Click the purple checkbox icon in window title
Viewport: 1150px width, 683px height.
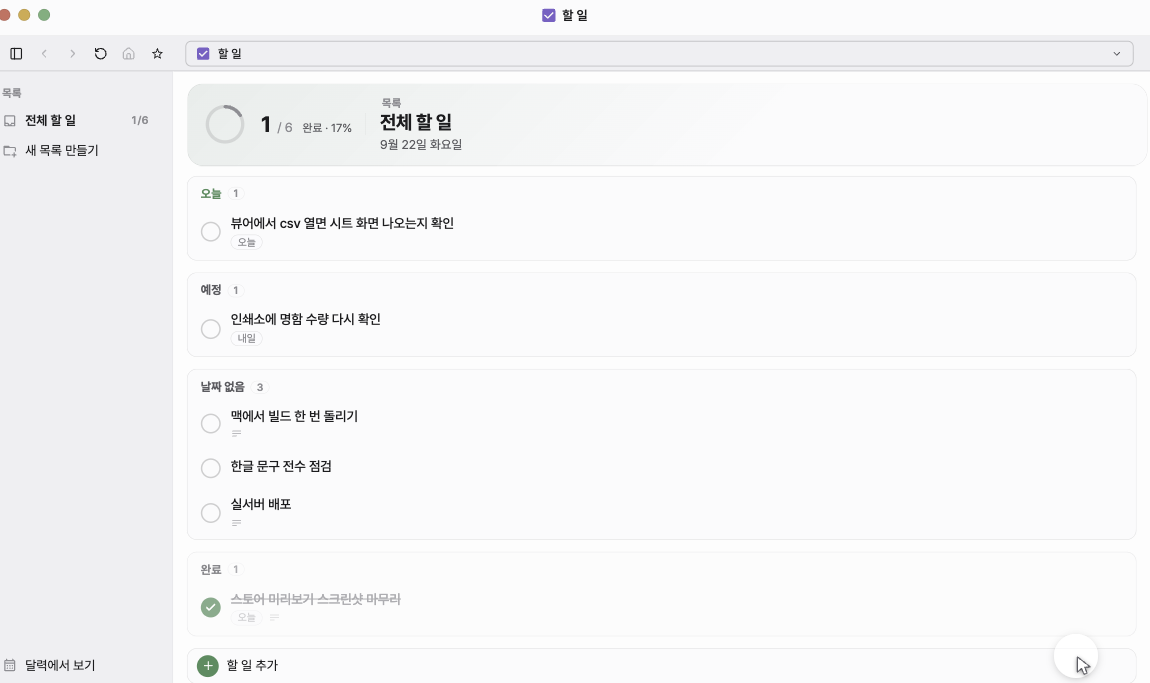[549, 15]
